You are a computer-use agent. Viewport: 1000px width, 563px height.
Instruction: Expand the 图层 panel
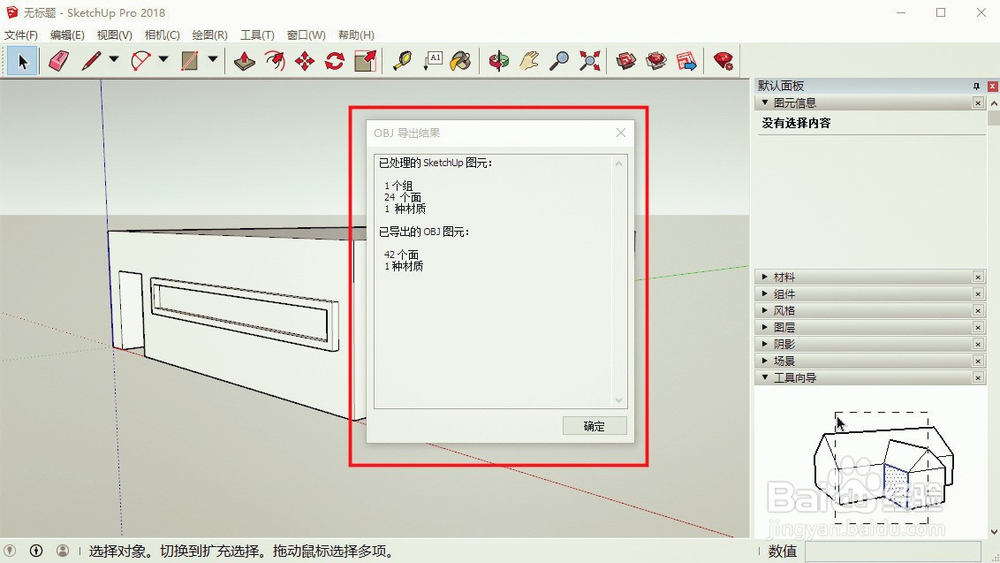coord(765,327)
